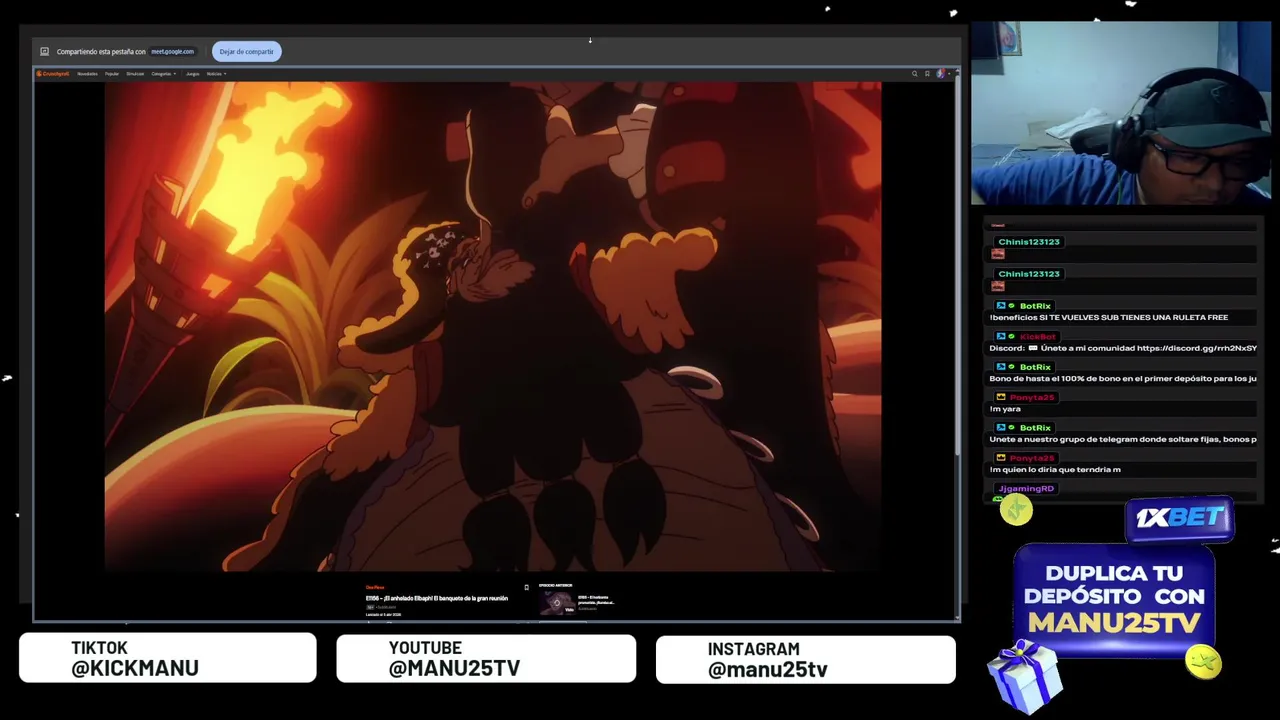
Task: Open the Juegos menu item
Action: (x=192, y=73)
